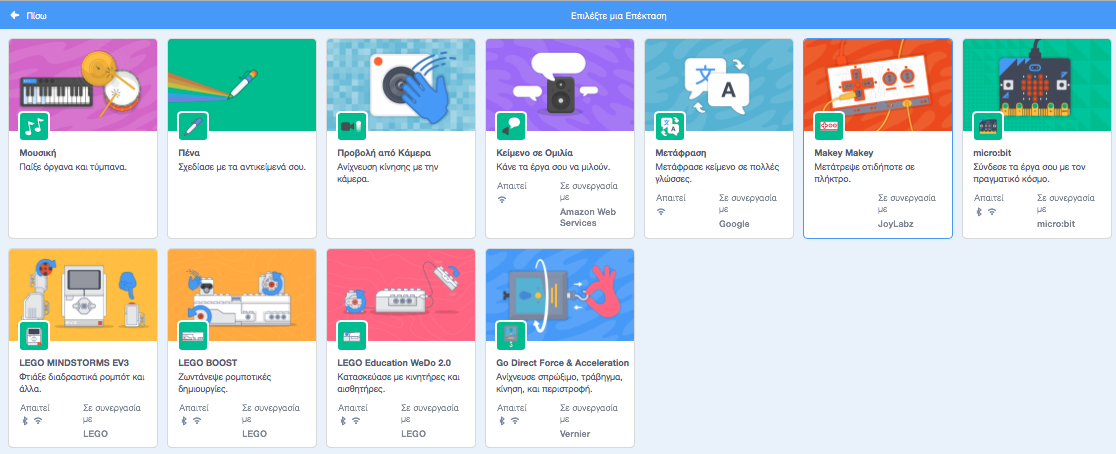Select the LEGO WeDo 2.0 badge icon
The height and width of the screenshot is (454, 1116).
(353, 336)
